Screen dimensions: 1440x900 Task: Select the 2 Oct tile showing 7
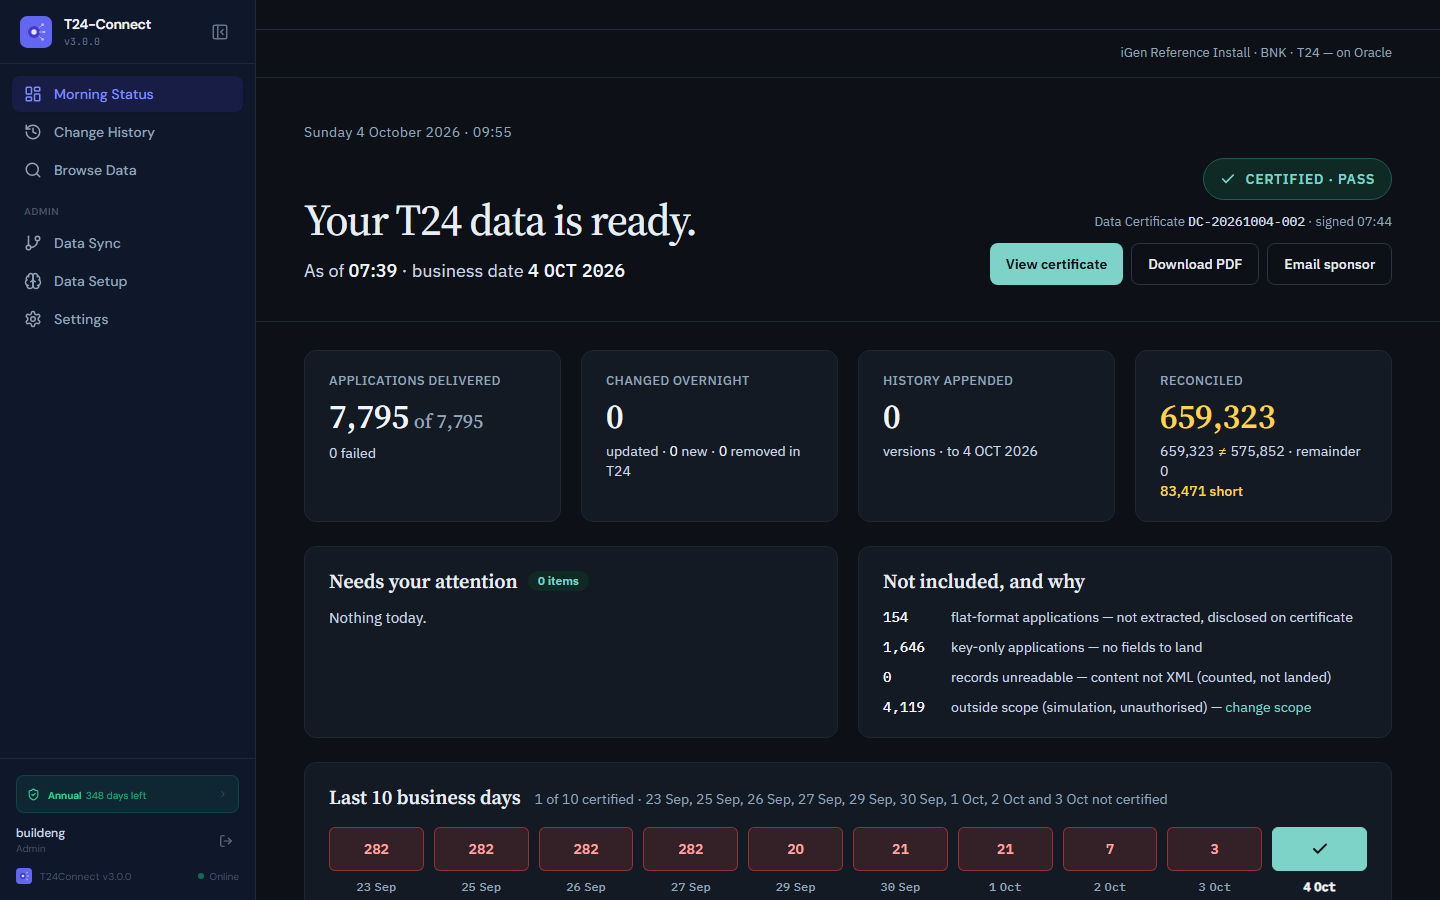(x=1110, y=849)
